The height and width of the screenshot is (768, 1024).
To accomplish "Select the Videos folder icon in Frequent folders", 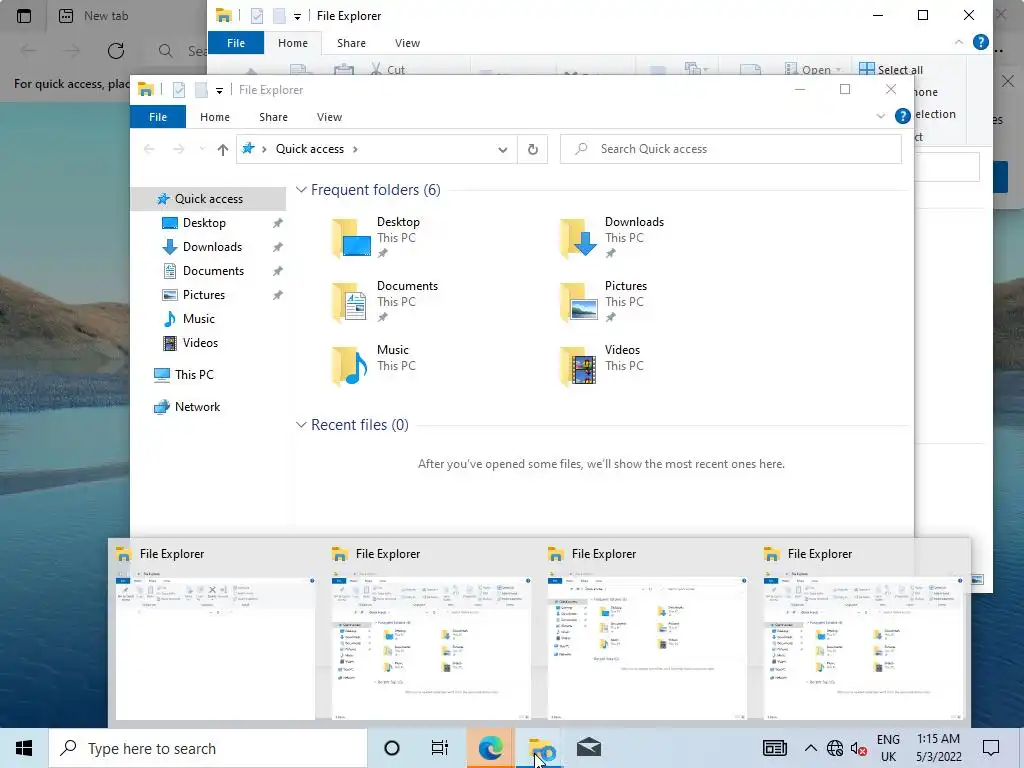I will [x=579, y=366].
